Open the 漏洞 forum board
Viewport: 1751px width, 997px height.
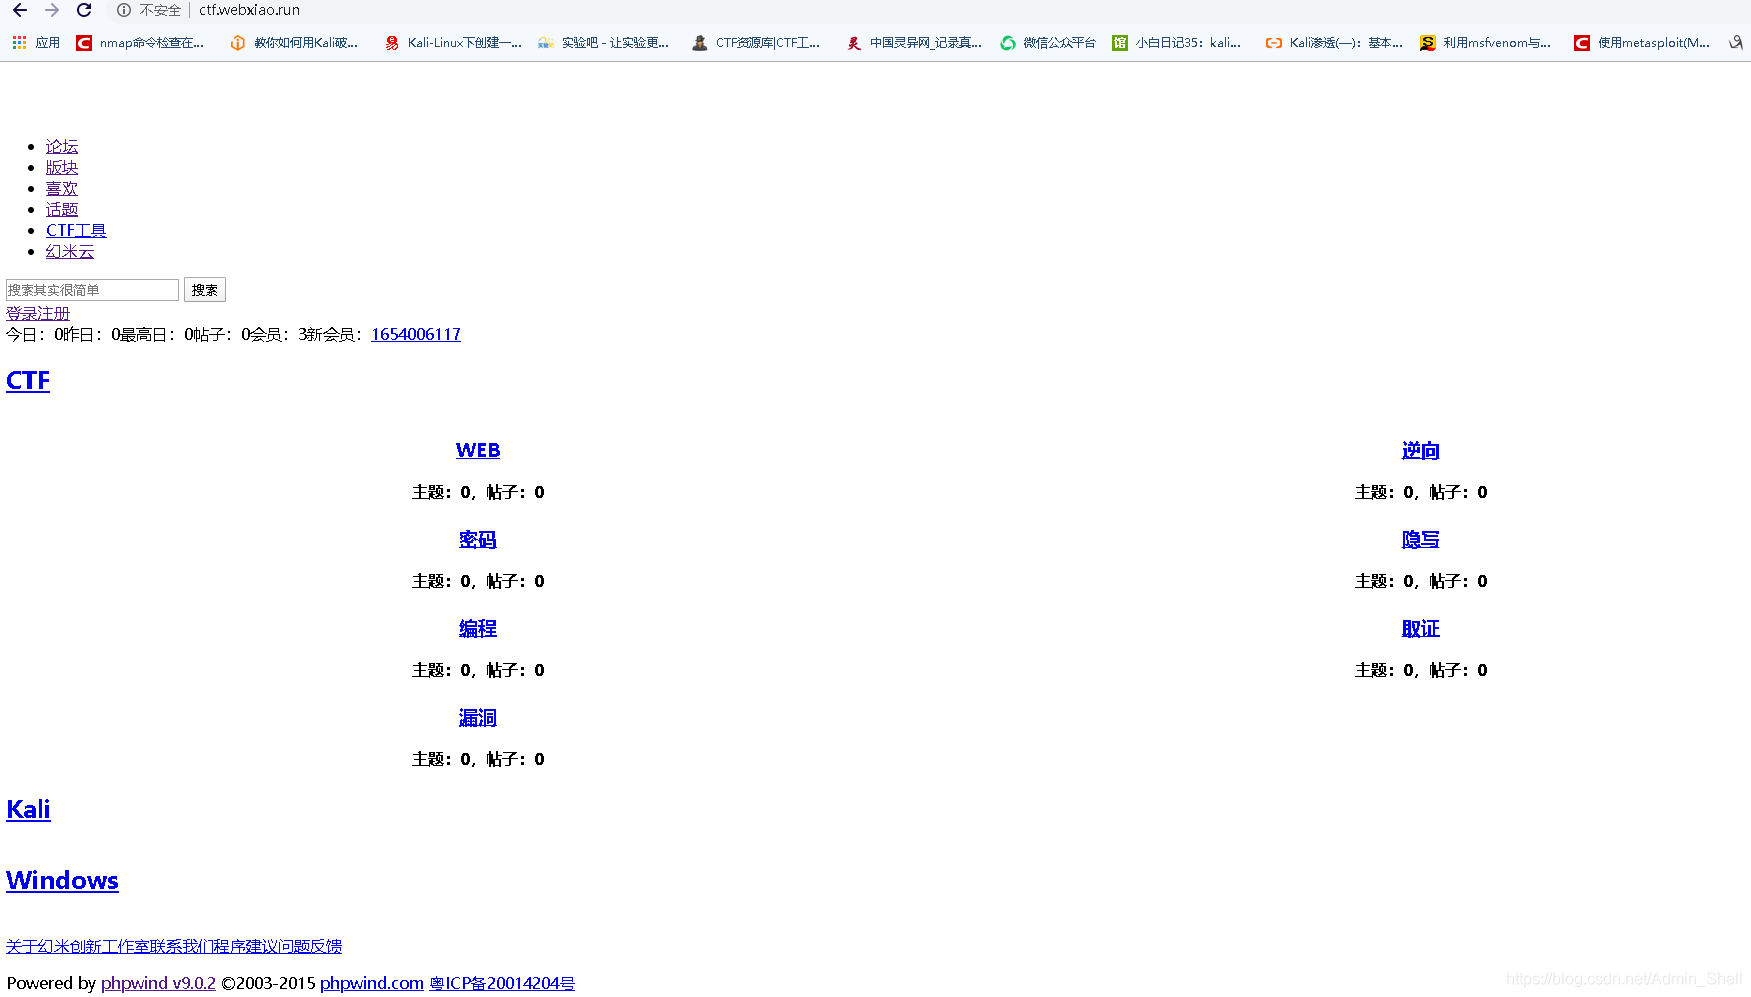(478, 718)
